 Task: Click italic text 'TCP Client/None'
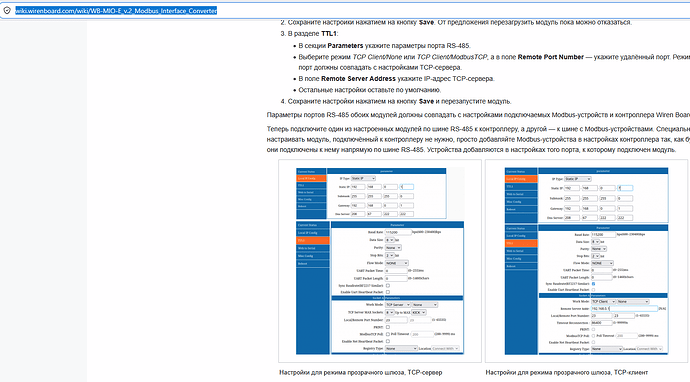point(377,57)
